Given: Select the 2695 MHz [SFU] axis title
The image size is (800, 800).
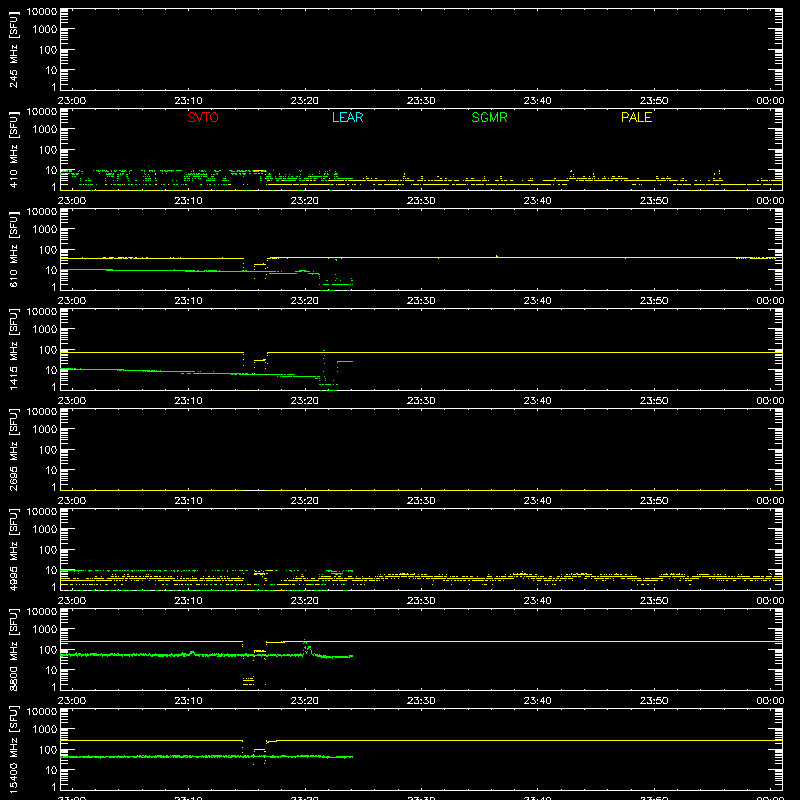Looking at the screenshot, I should pos(14,449).
